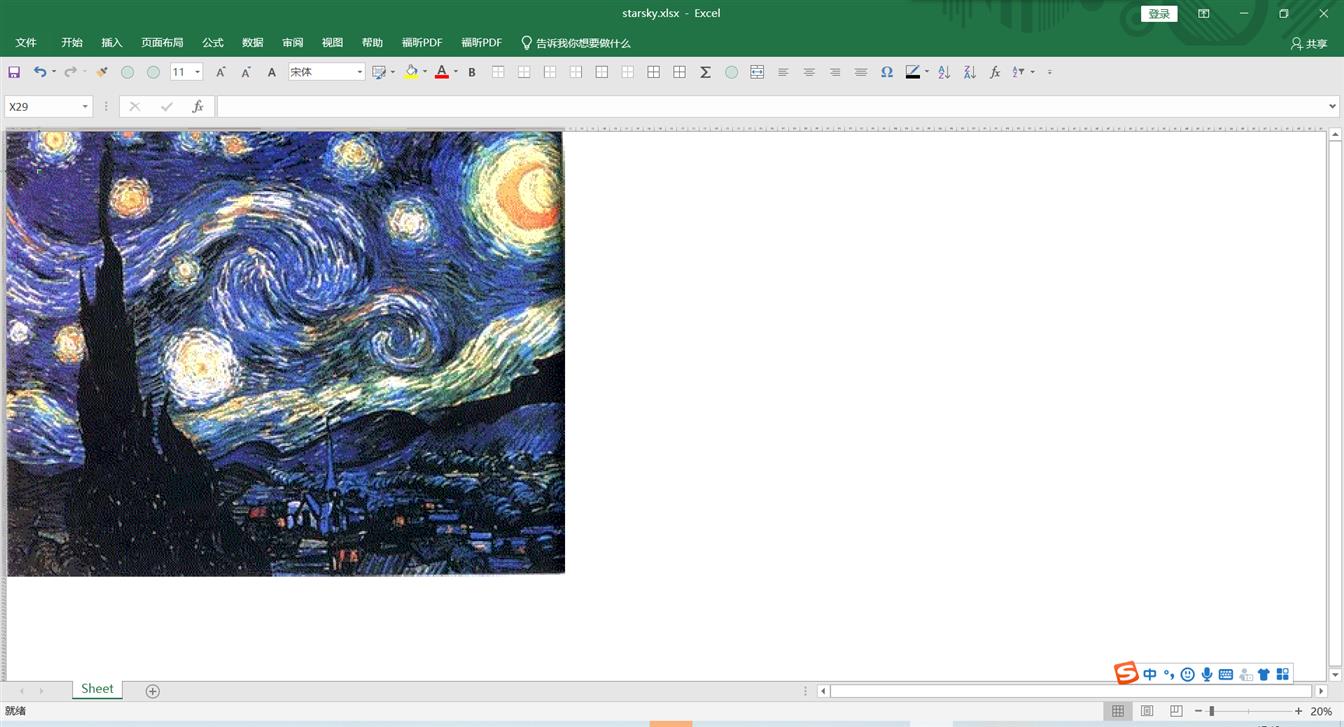Customize Quick Access Toolbar arrow
Image resolution: width=1344 pixels, height=727 pixels.
pyautogui.click(x=1049, y=72)
